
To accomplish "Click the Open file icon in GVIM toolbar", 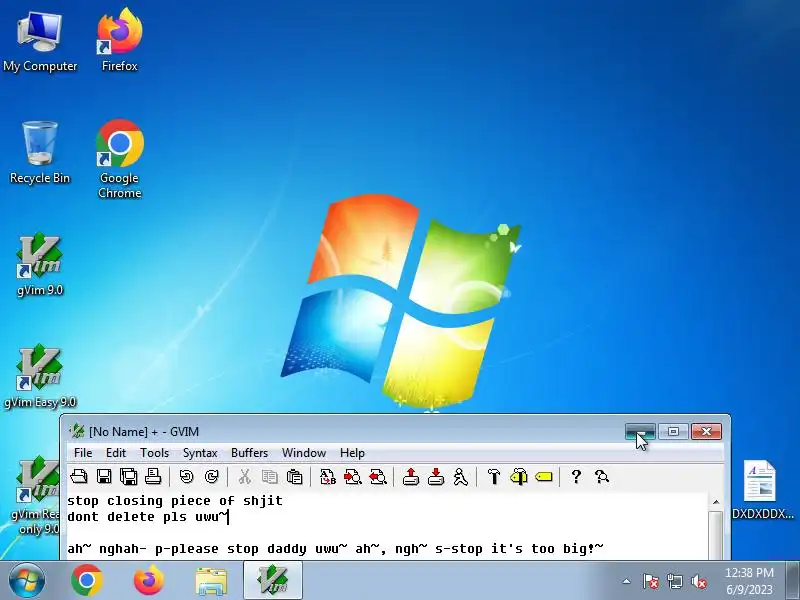I will tap(79, 477).
